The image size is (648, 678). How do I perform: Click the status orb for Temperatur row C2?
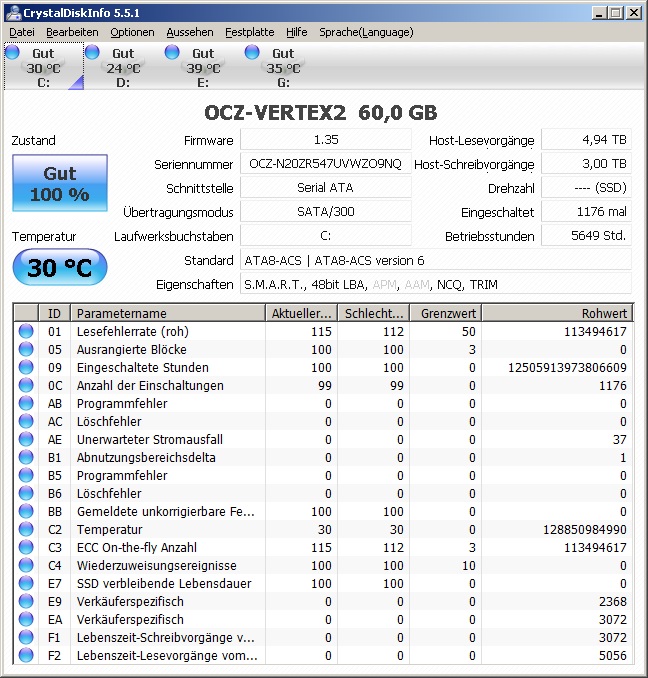point(26,530)
